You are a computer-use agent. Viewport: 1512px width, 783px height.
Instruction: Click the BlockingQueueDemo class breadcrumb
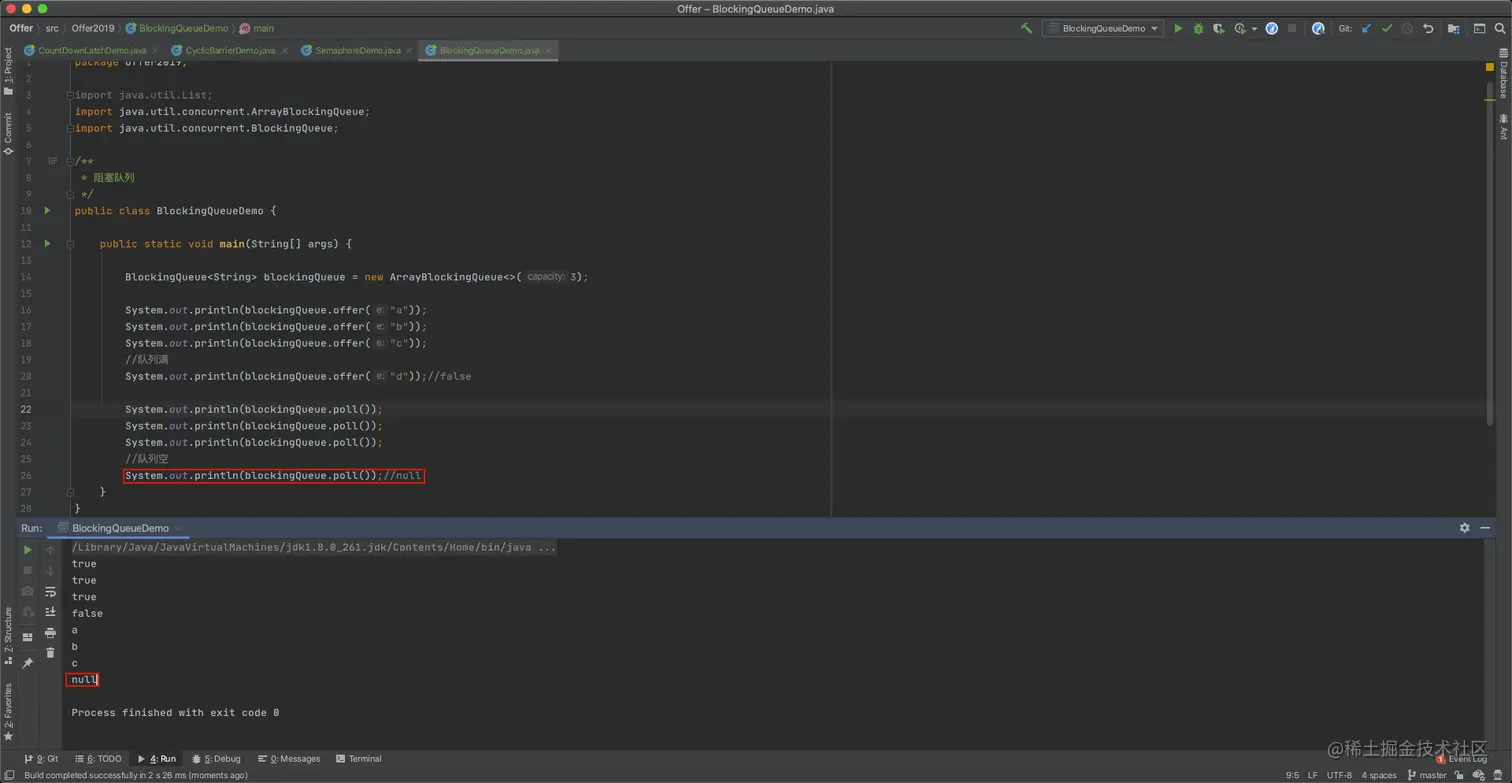(x=177, y=28)
